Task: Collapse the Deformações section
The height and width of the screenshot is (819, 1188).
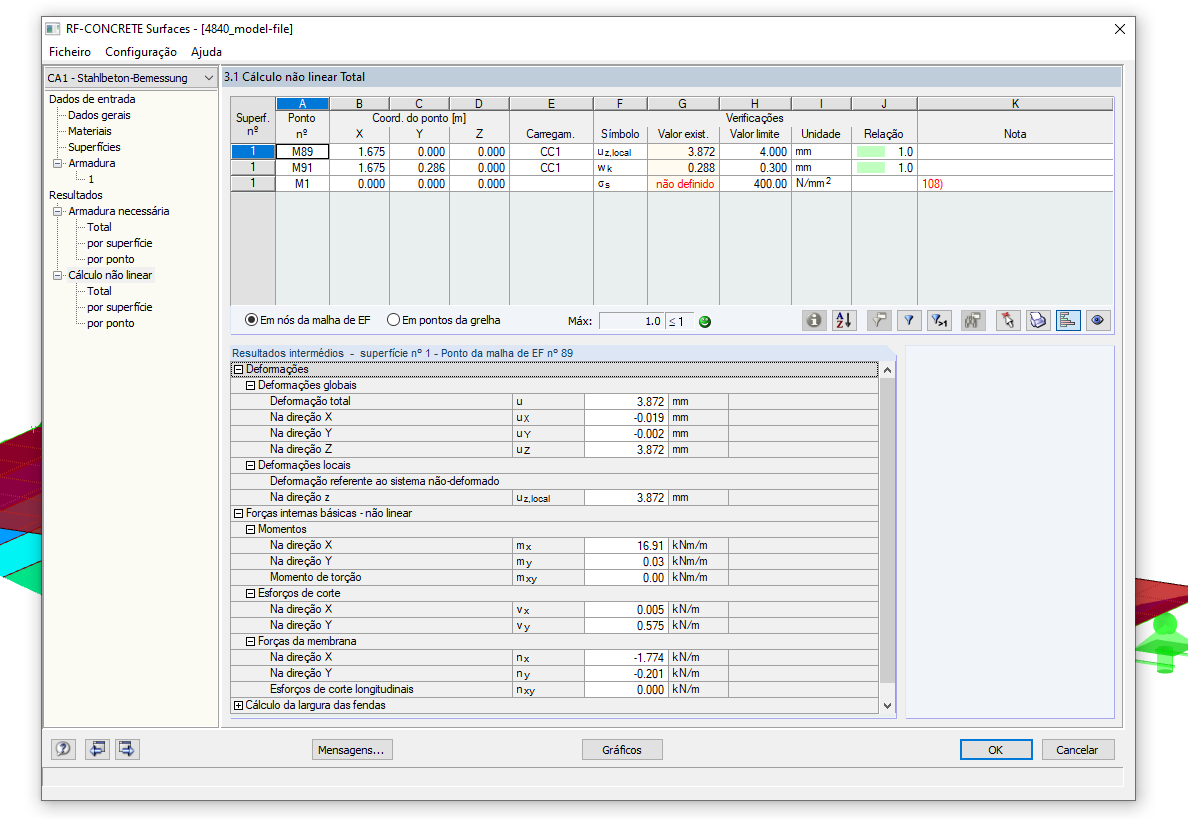Action: [239, 370]
